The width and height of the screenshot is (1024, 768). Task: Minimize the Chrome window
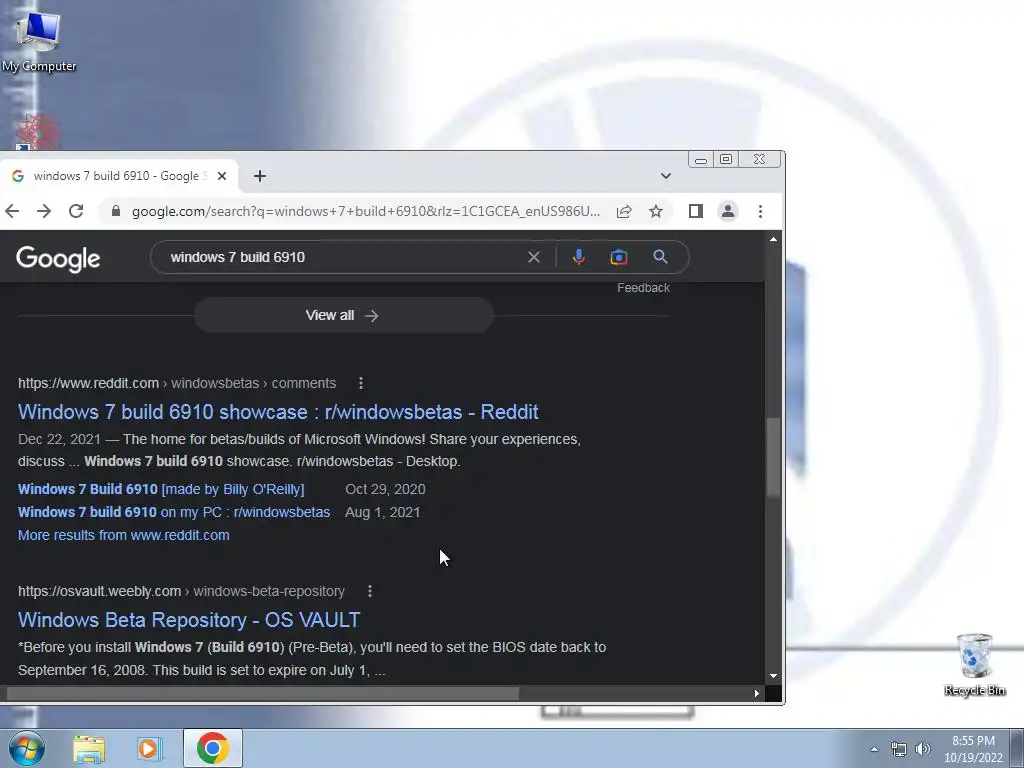pyautogui.click(x=701, y=160)
